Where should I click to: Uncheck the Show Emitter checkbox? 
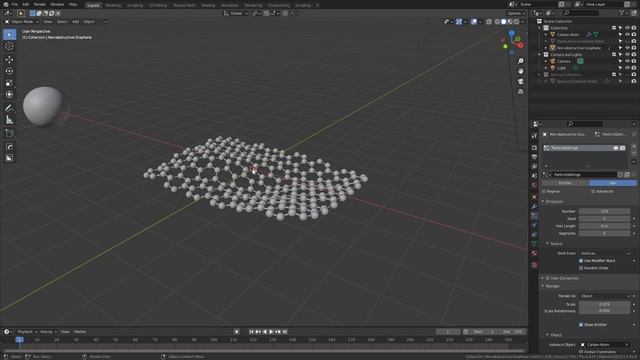(581, 324)
